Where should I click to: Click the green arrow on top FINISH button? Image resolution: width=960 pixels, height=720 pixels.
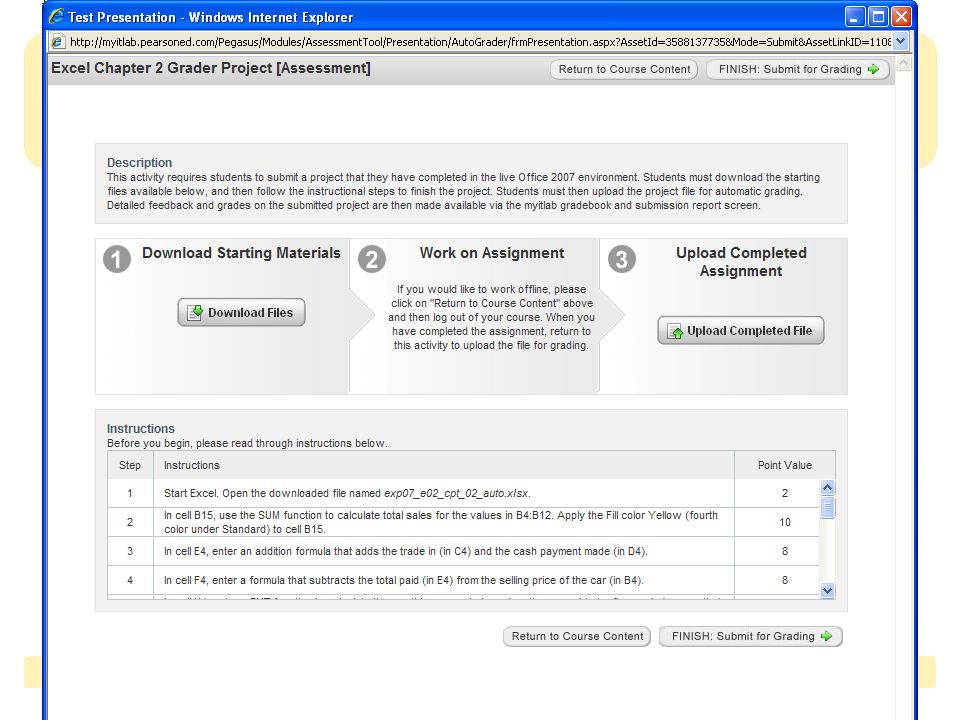point(874,69)
